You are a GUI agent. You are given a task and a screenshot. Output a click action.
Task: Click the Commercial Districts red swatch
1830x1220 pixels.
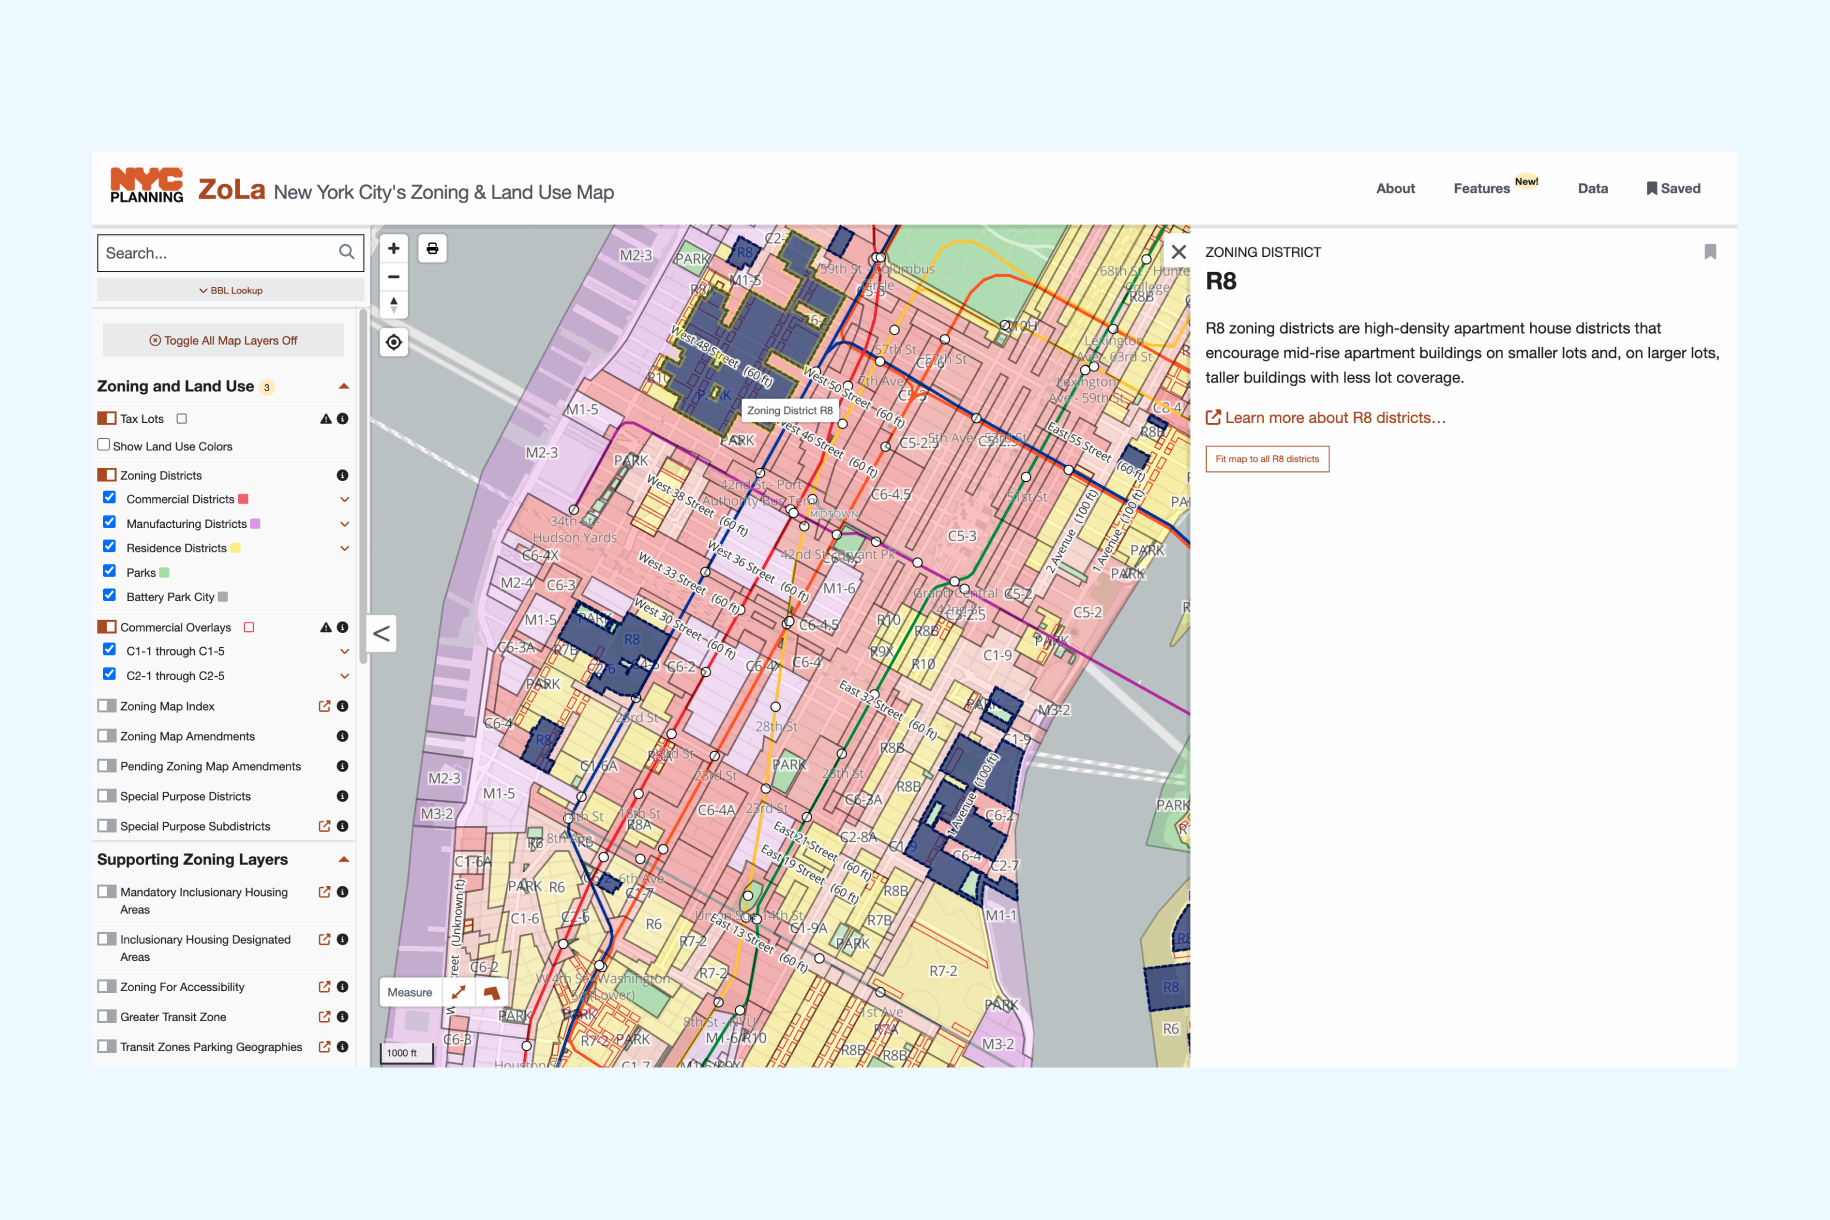[x=243, y=499]
